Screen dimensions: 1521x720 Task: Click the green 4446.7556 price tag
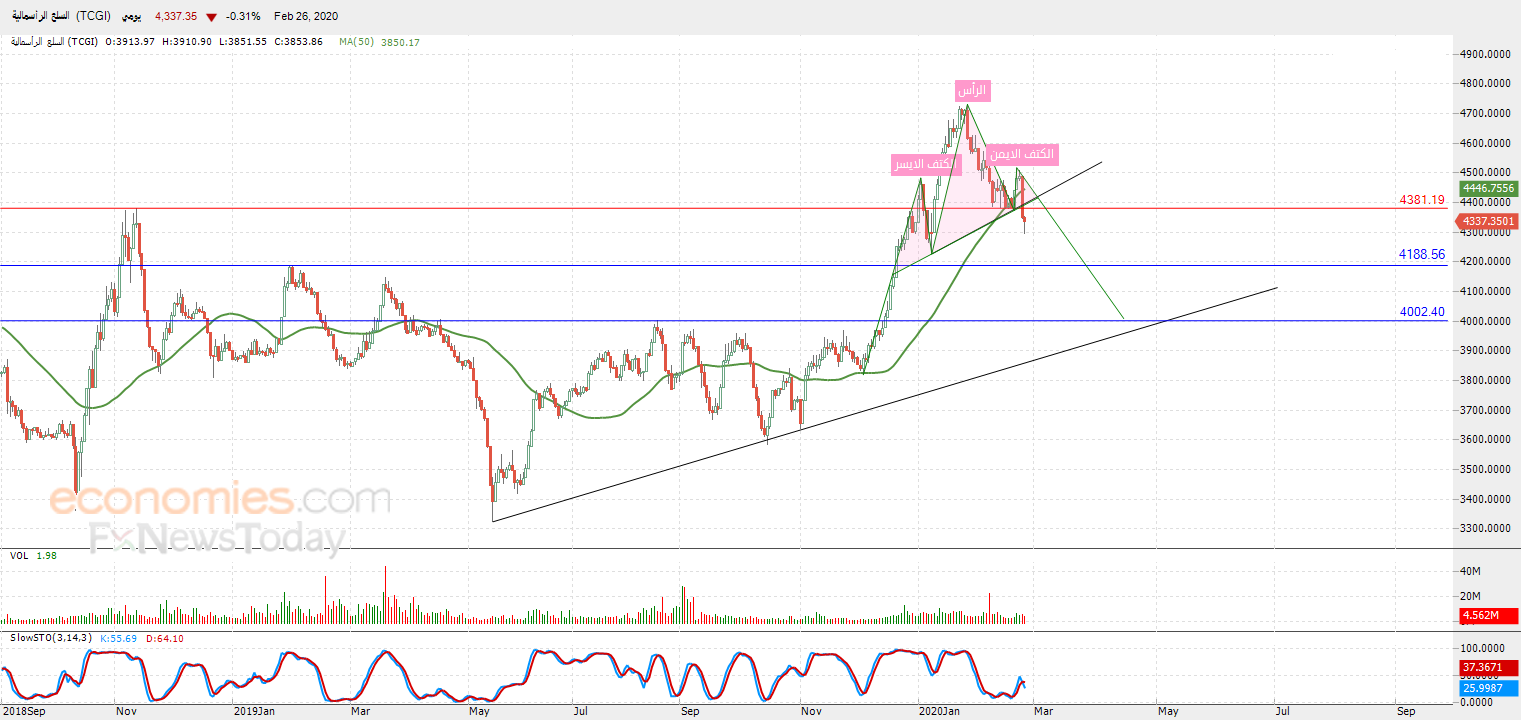1489,188
